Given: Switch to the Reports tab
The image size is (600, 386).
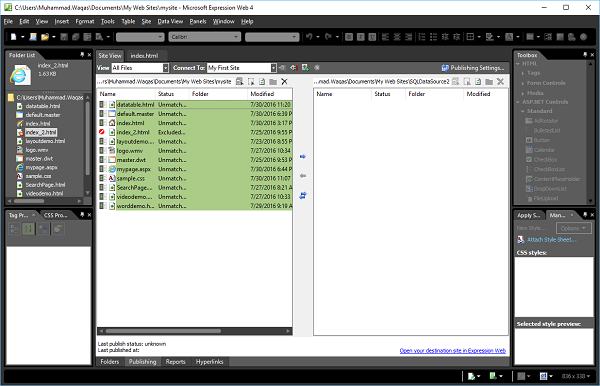Looking at the screenshot, I should pyautogui.click(x=176, y=362).
